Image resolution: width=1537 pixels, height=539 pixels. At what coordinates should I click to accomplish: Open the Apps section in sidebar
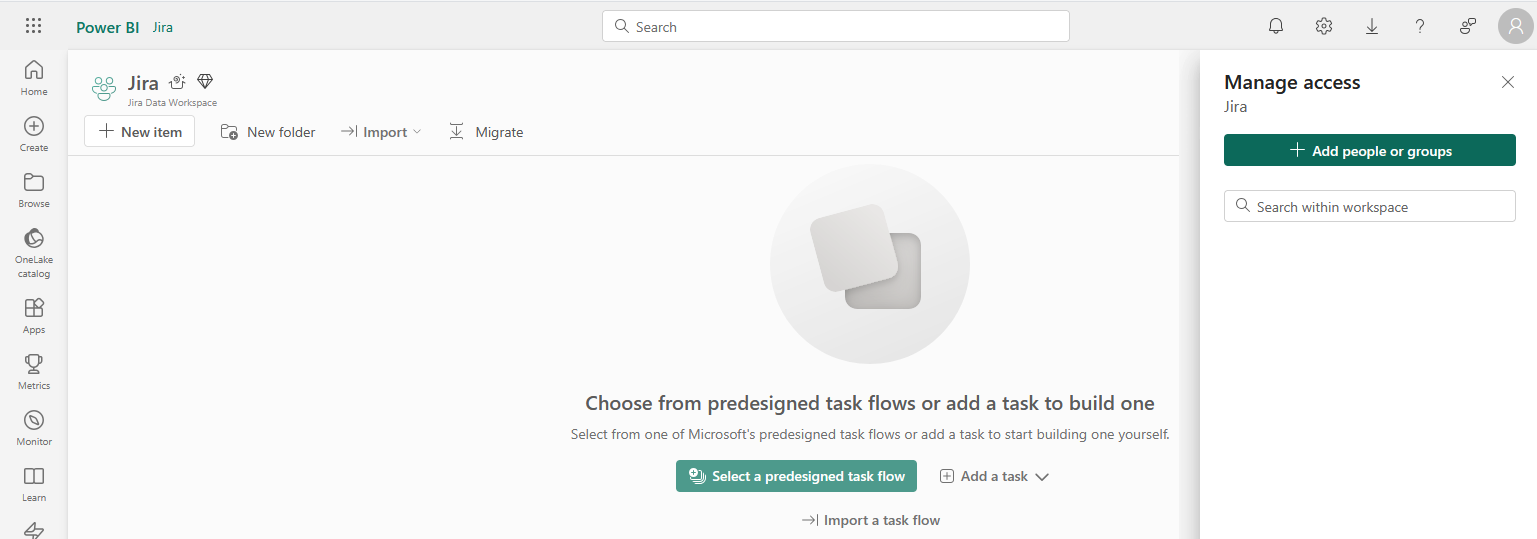click(x=34, y=316)
